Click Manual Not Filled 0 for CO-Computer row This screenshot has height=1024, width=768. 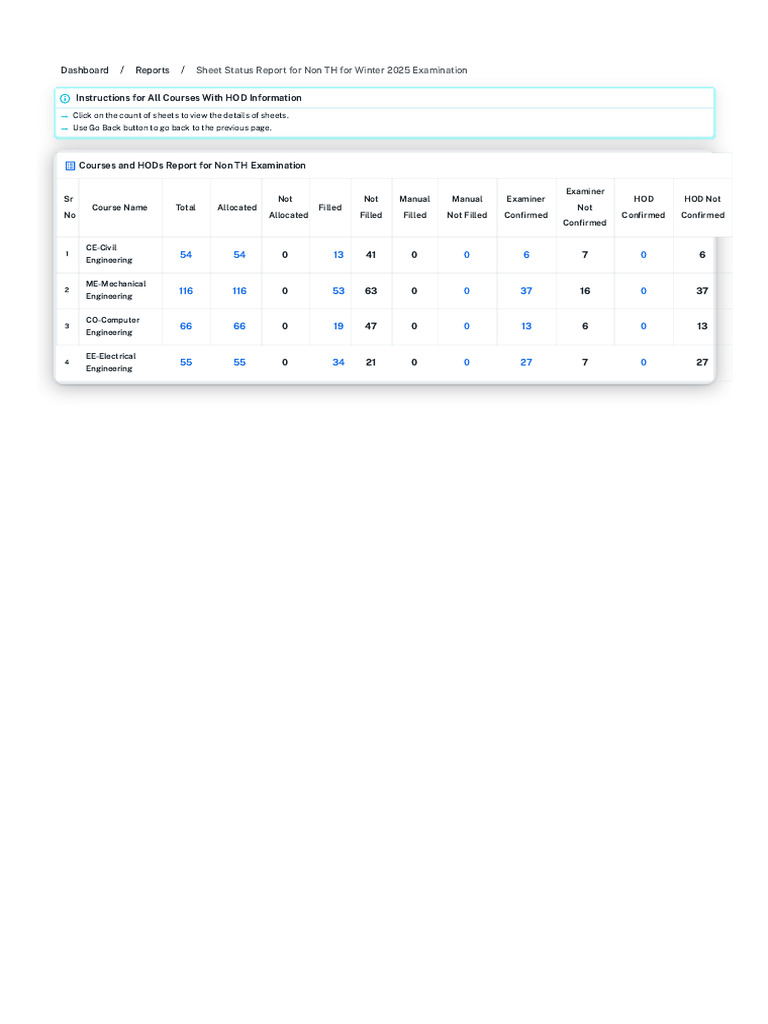coord(467,326)
